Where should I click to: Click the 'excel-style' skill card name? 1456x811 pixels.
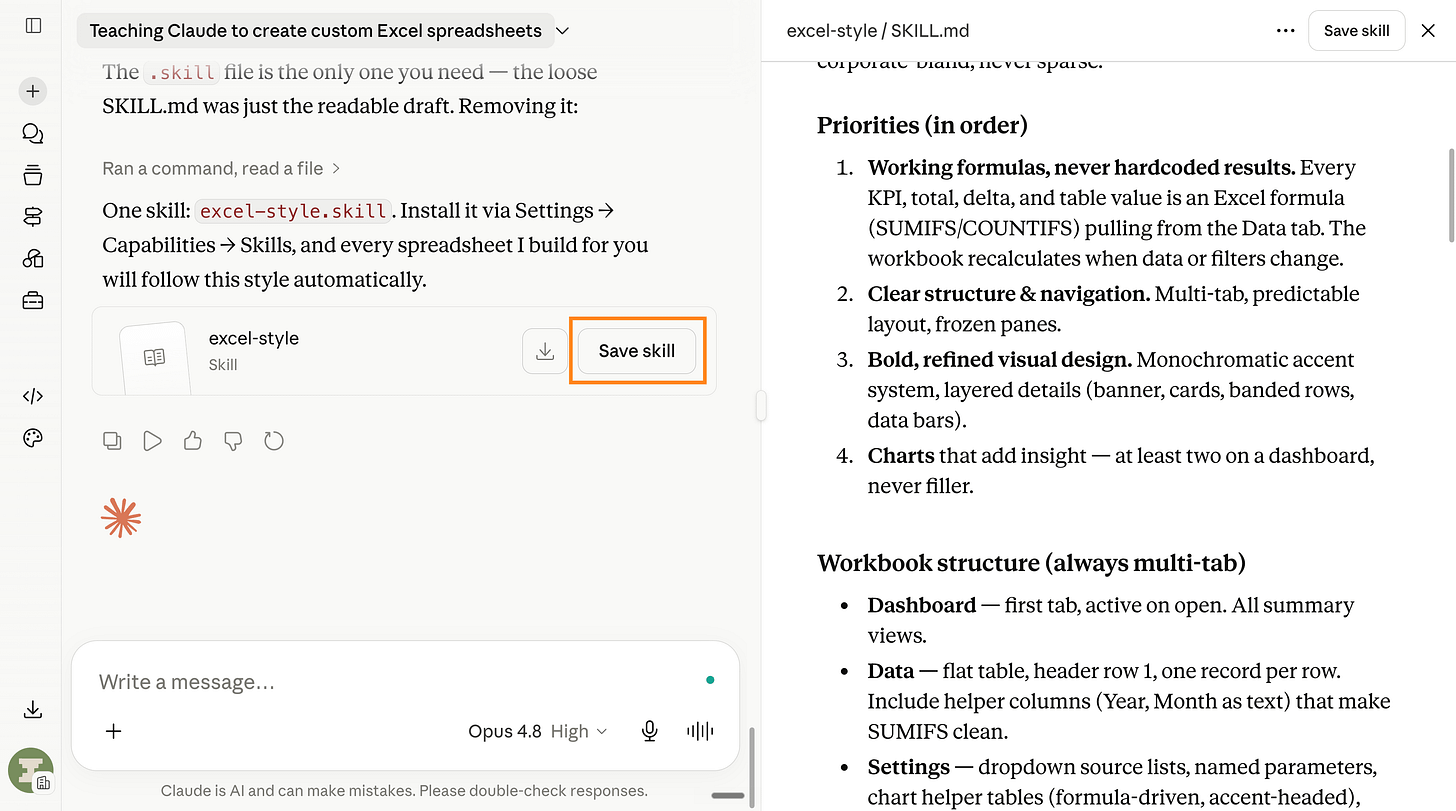coord(254,338)
